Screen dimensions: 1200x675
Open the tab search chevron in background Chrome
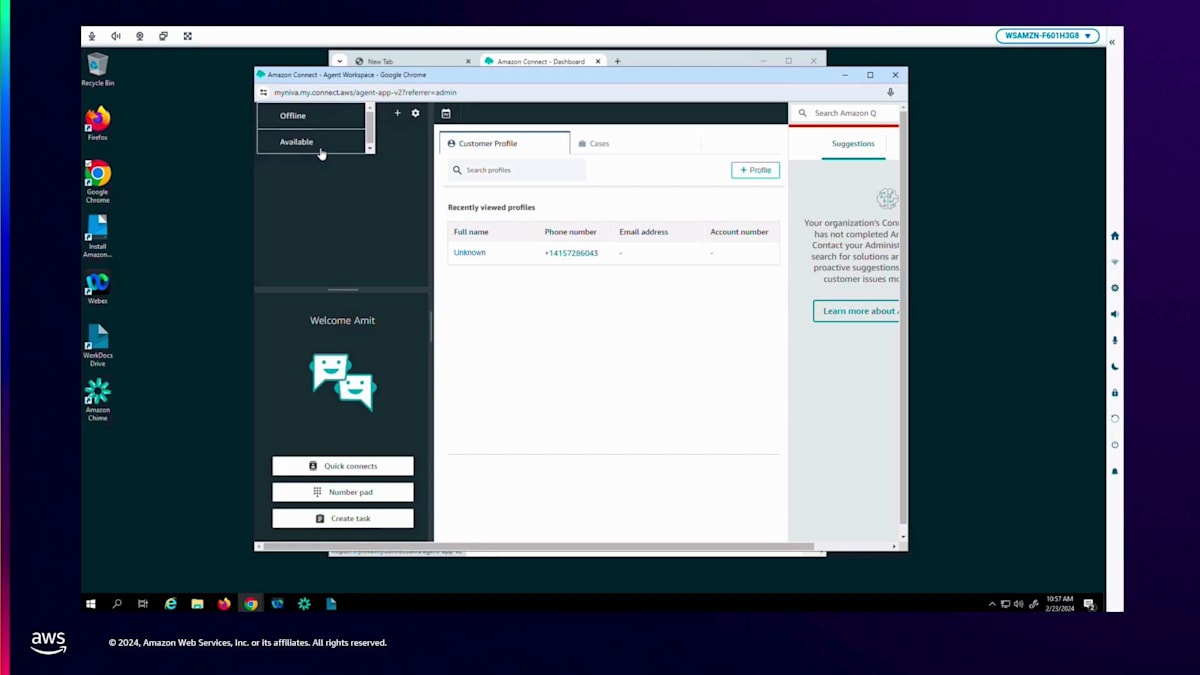click(339, 61)
